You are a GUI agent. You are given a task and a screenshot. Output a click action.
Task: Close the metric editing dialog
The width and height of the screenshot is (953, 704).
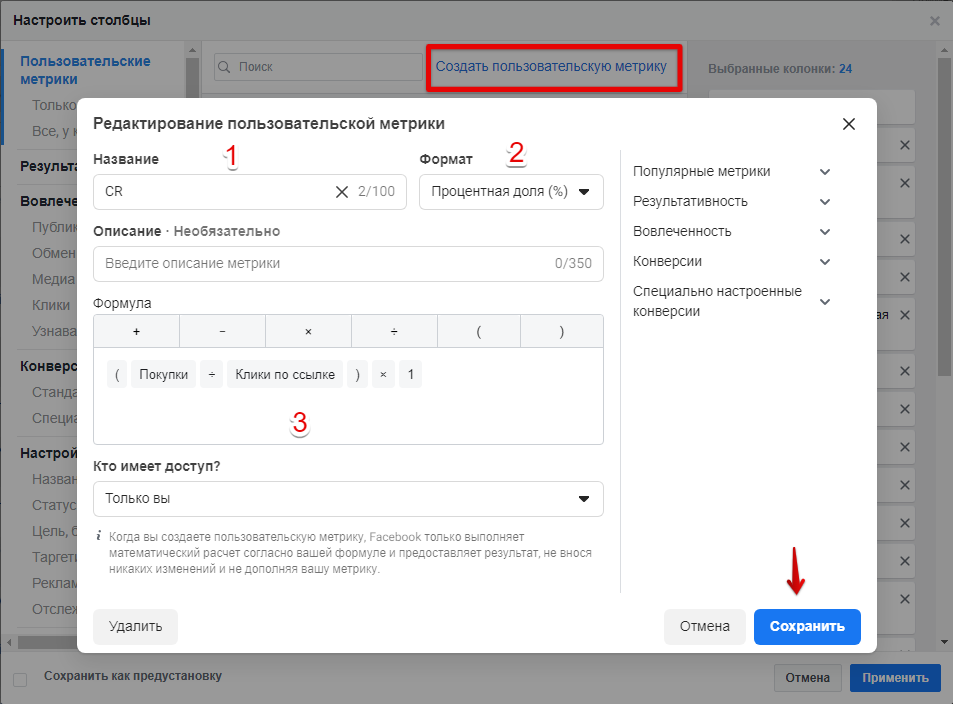pos(849,124)
